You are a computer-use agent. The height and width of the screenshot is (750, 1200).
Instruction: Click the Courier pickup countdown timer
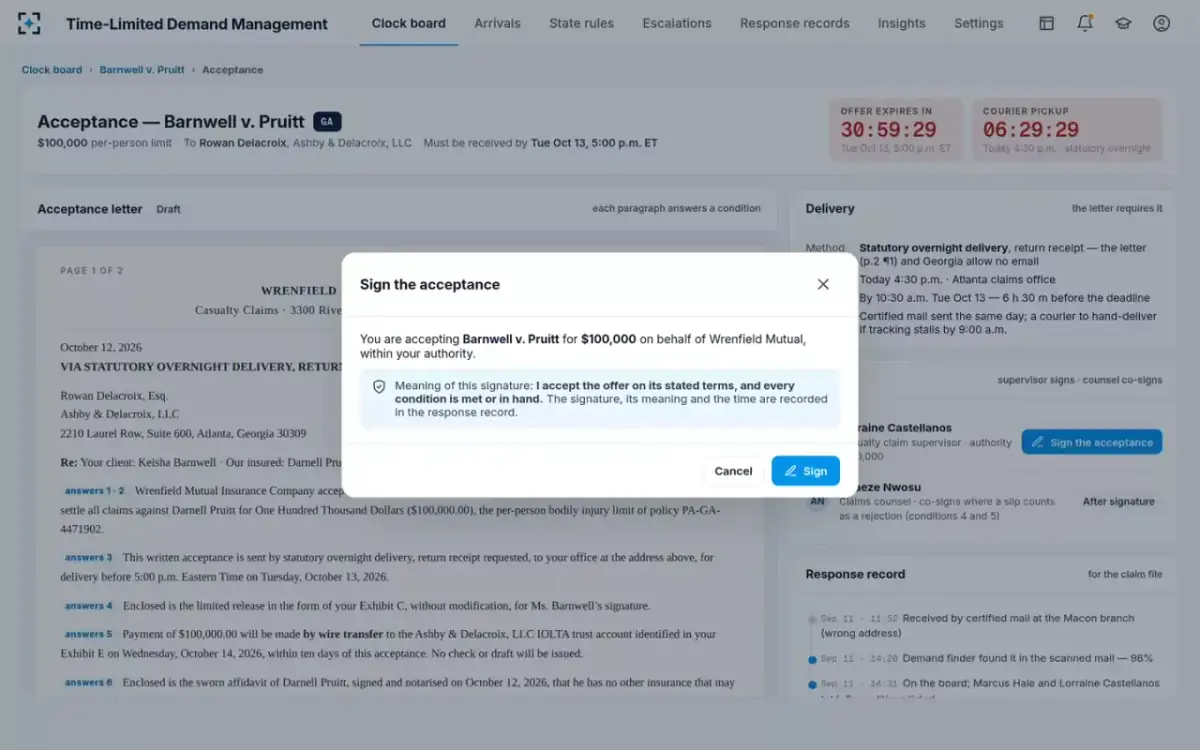pos(1067,130)
